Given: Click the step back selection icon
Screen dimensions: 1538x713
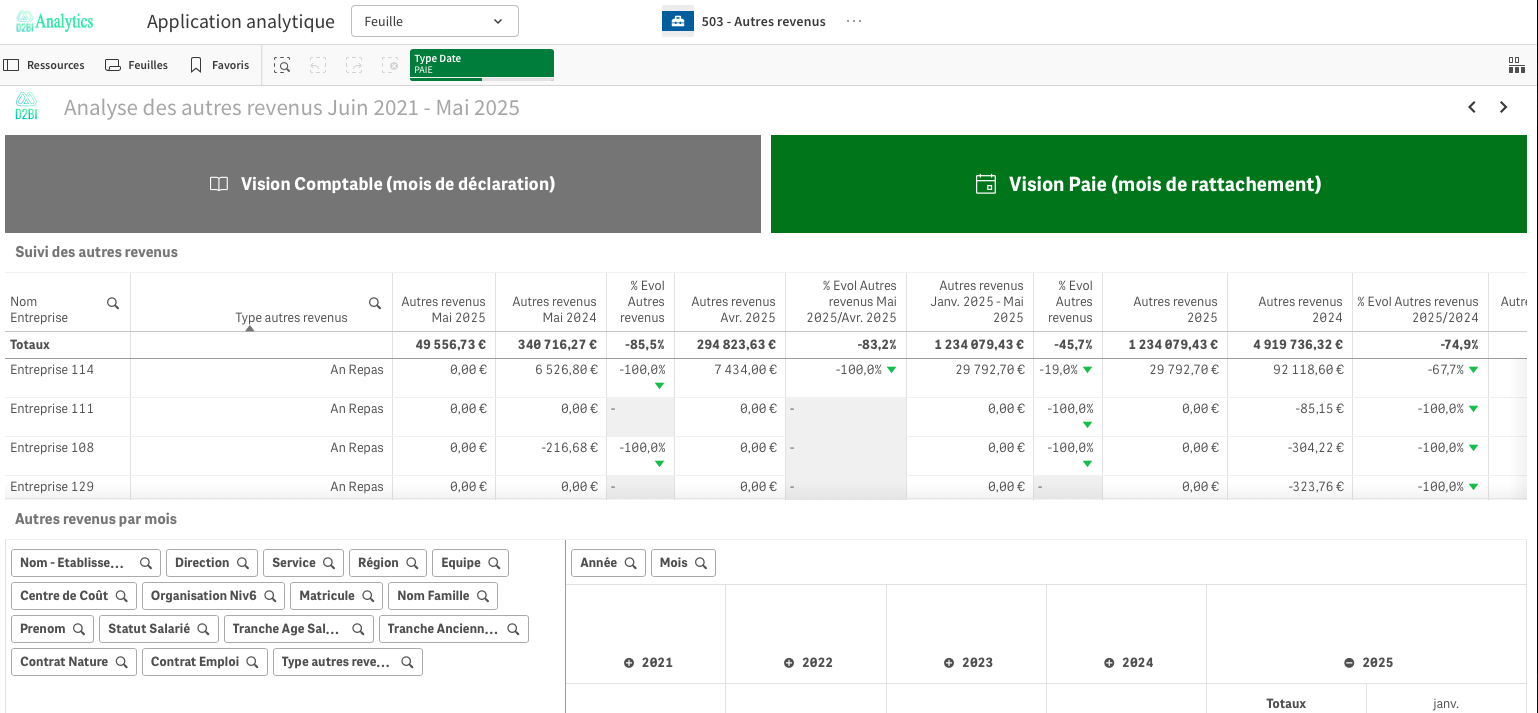Looking at the screenshot, I should (x=318, y=65).
